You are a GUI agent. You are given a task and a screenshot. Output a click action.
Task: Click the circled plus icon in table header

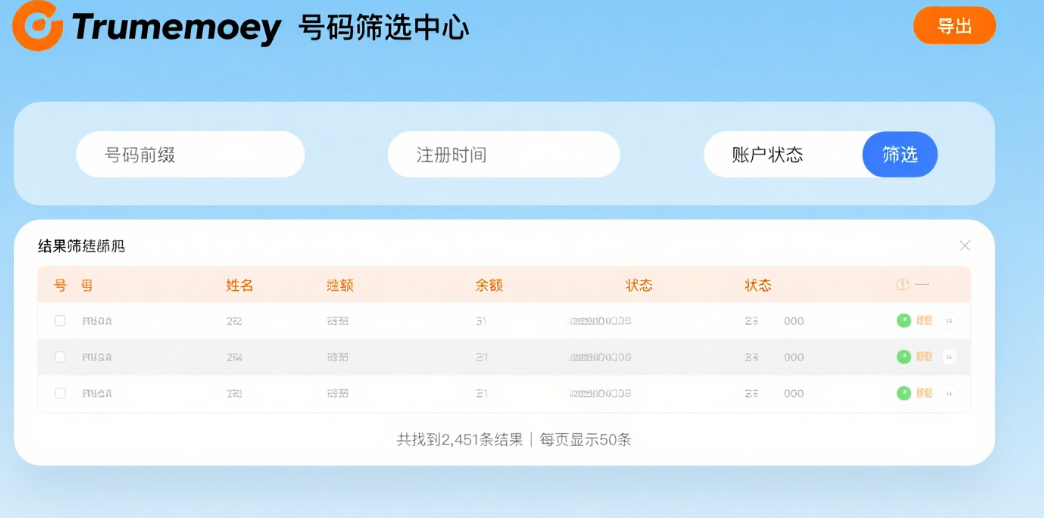point(903,285)
